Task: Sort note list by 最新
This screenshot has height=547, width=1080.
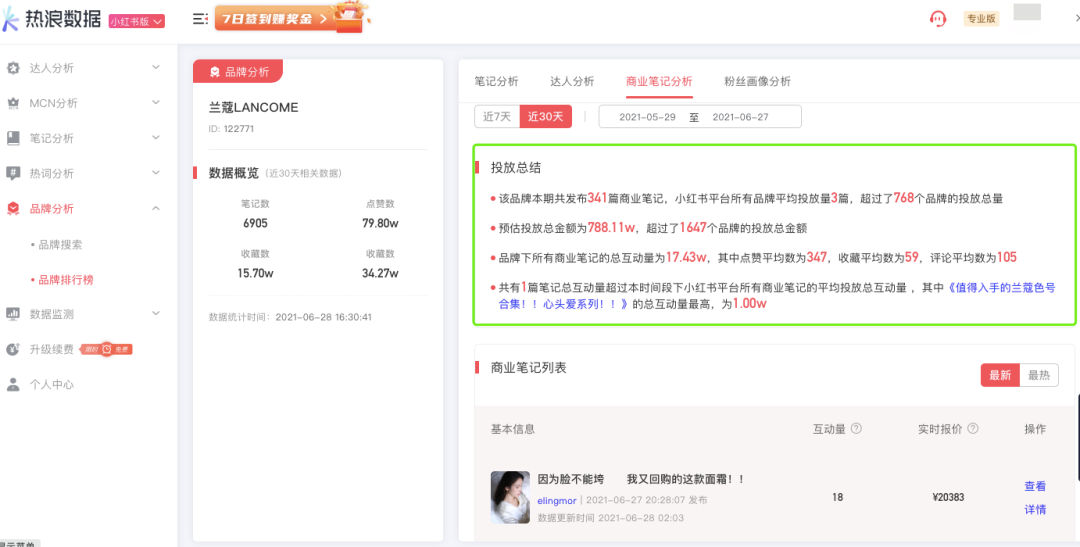Action: click(1000, 375)
